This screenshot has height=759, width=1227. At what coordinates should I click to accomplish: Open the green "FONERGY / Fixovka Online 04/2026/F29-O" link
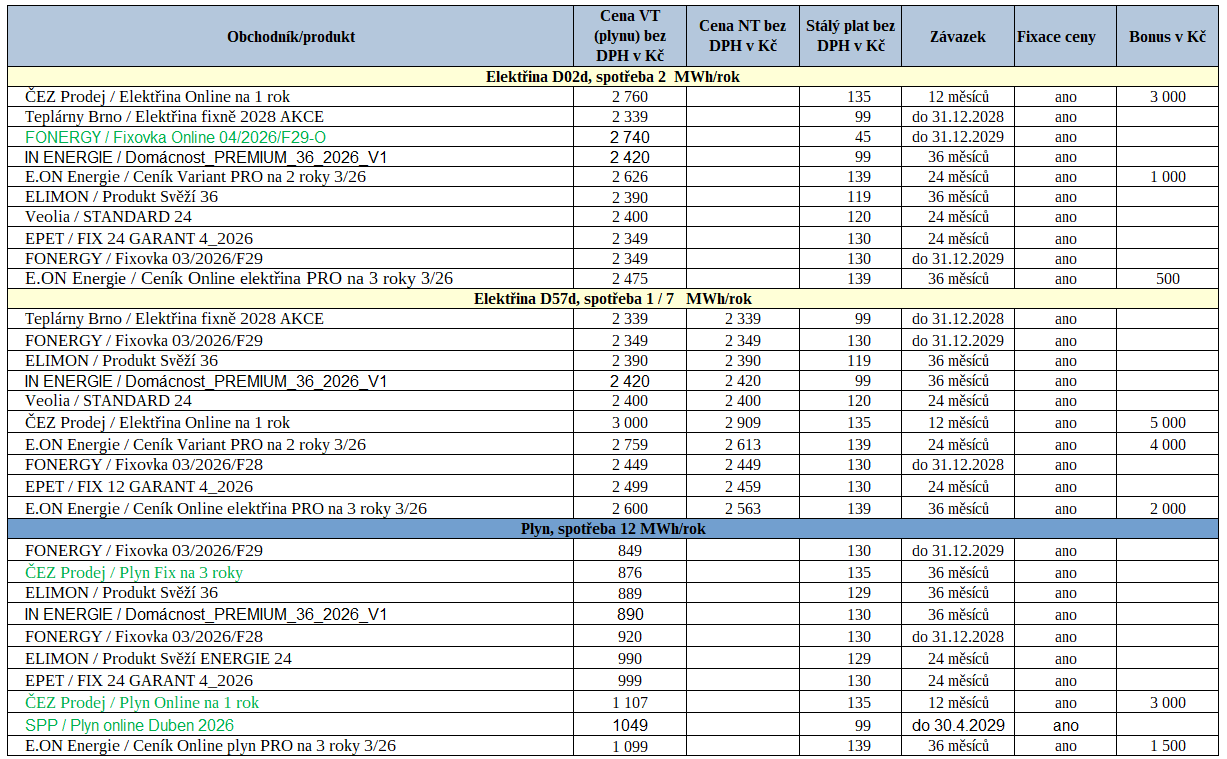(x=175, y=137)
